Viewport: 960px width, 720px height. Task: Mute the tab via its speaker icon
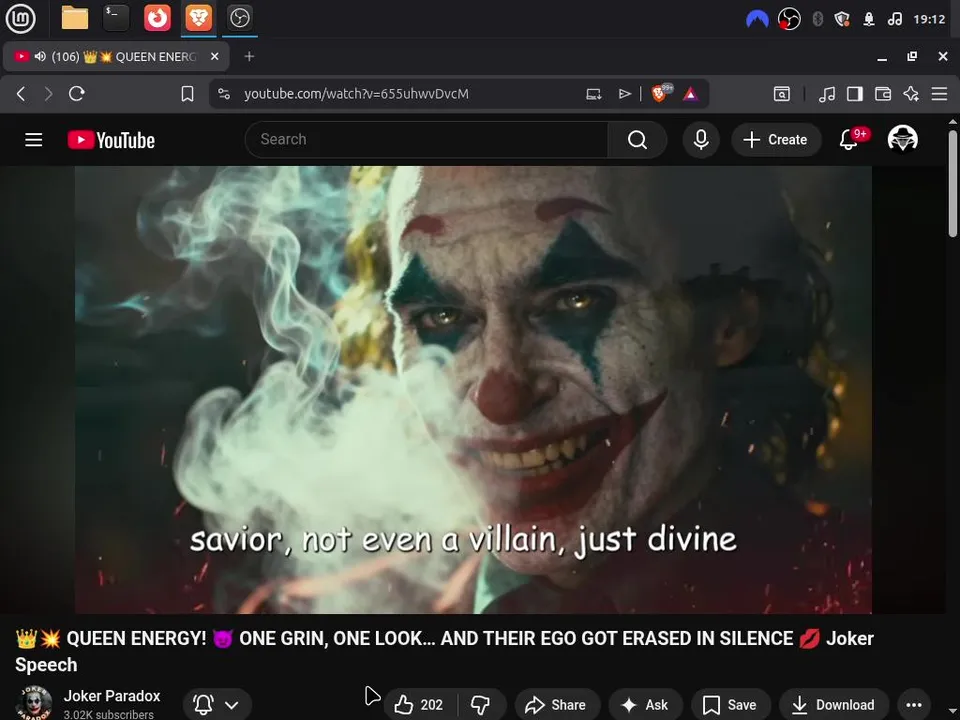(x=40, y=56)
